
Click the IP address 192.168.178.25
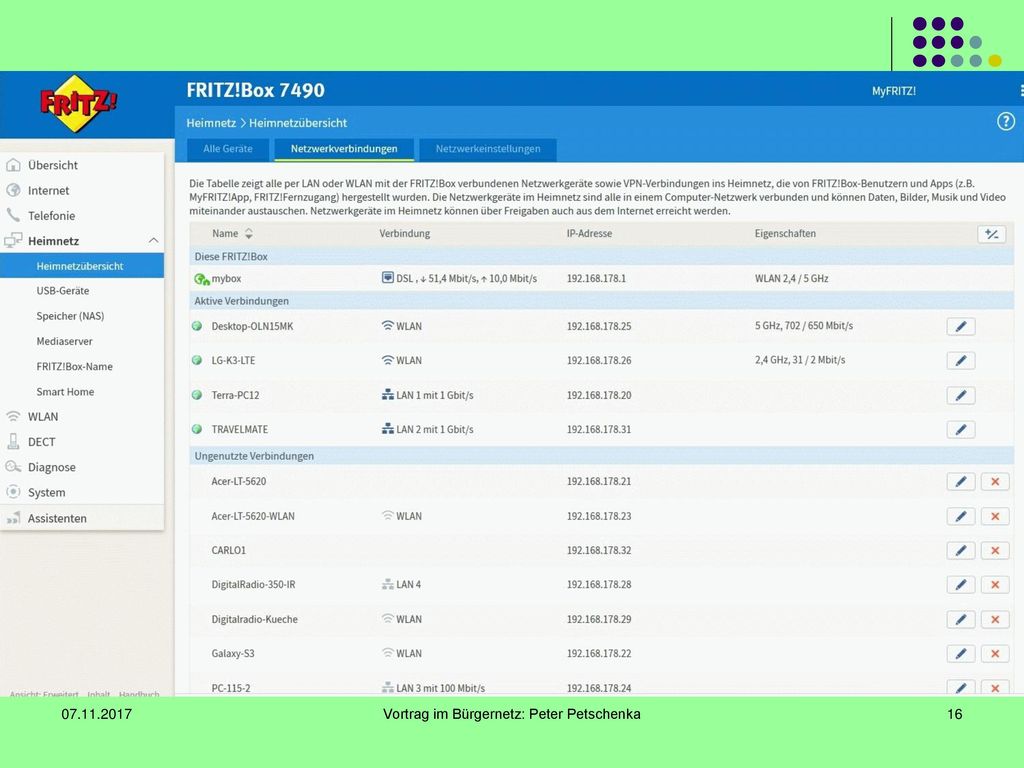tap(599, 326)
